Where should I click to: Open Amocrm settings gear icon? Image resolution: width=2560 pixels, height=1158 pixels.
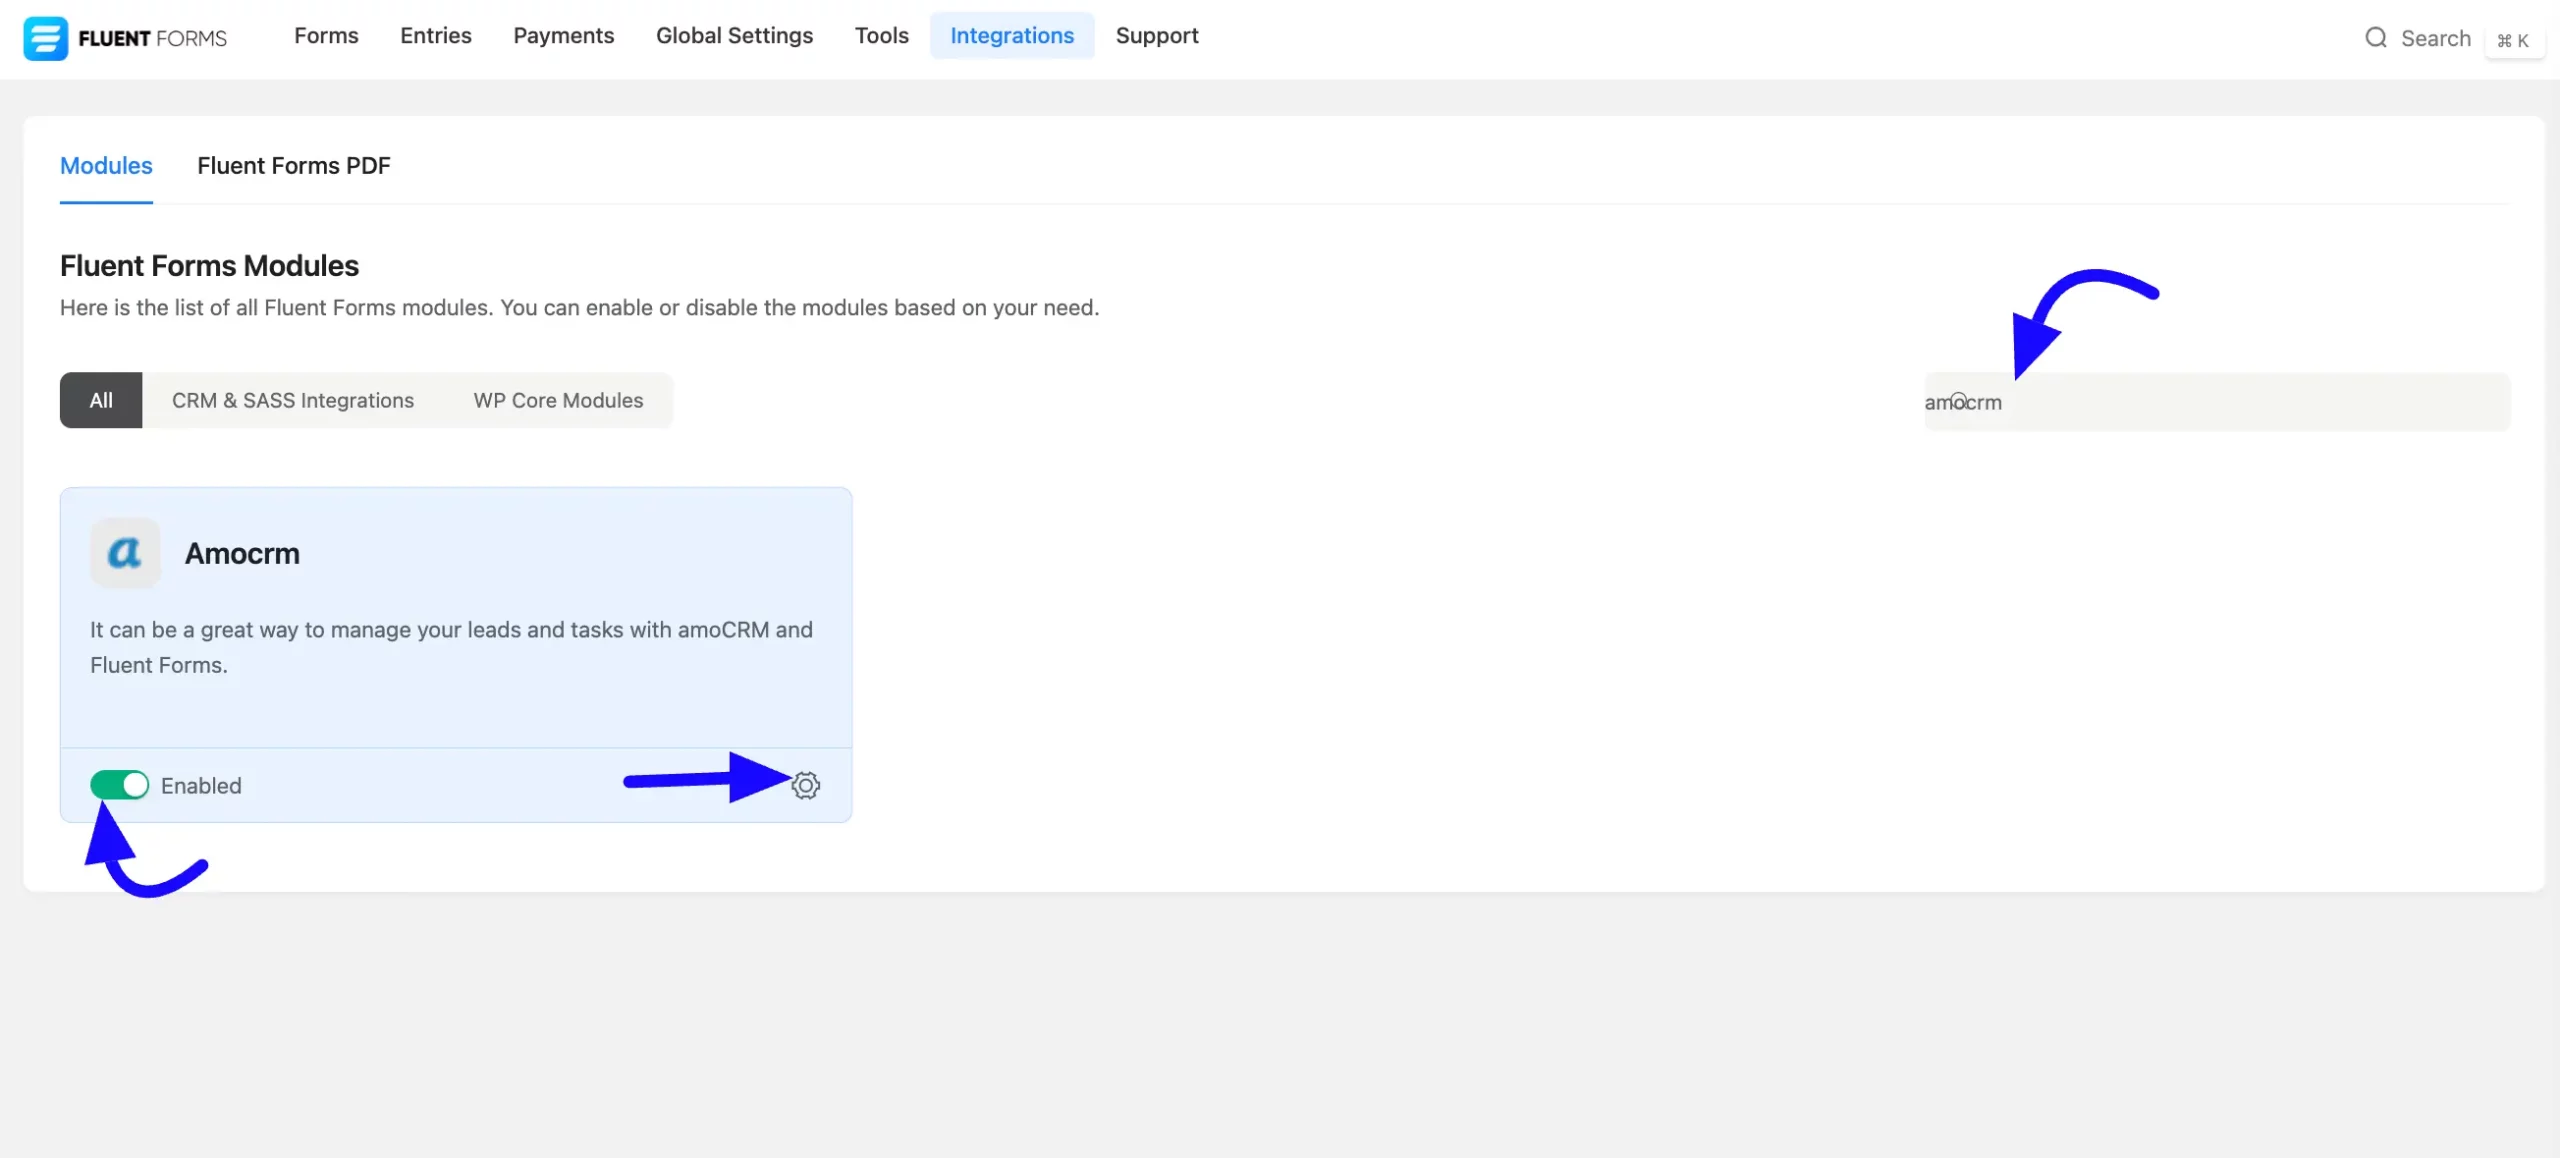806,785
